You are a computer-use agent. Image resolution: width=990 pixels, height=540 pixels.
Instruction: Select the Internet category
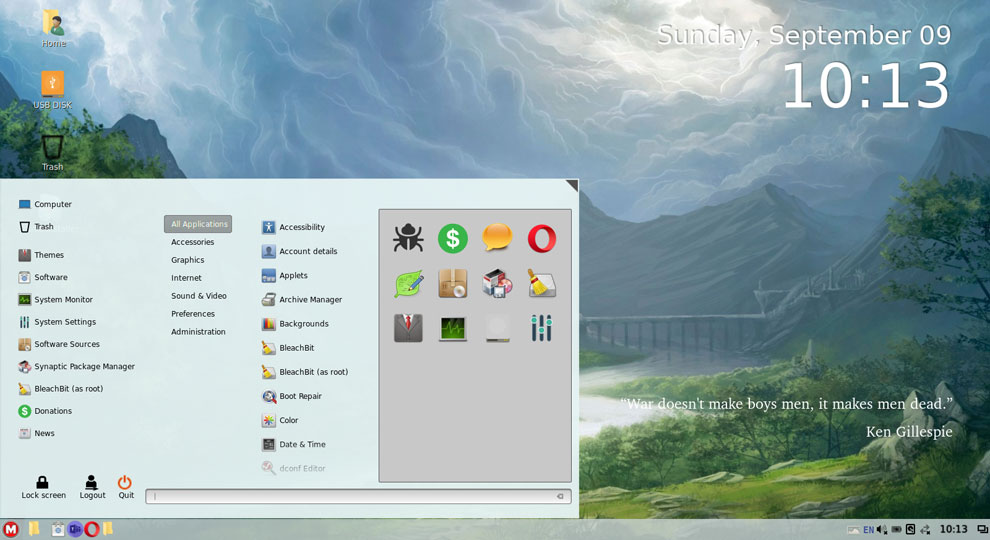(x=186, y=278)
